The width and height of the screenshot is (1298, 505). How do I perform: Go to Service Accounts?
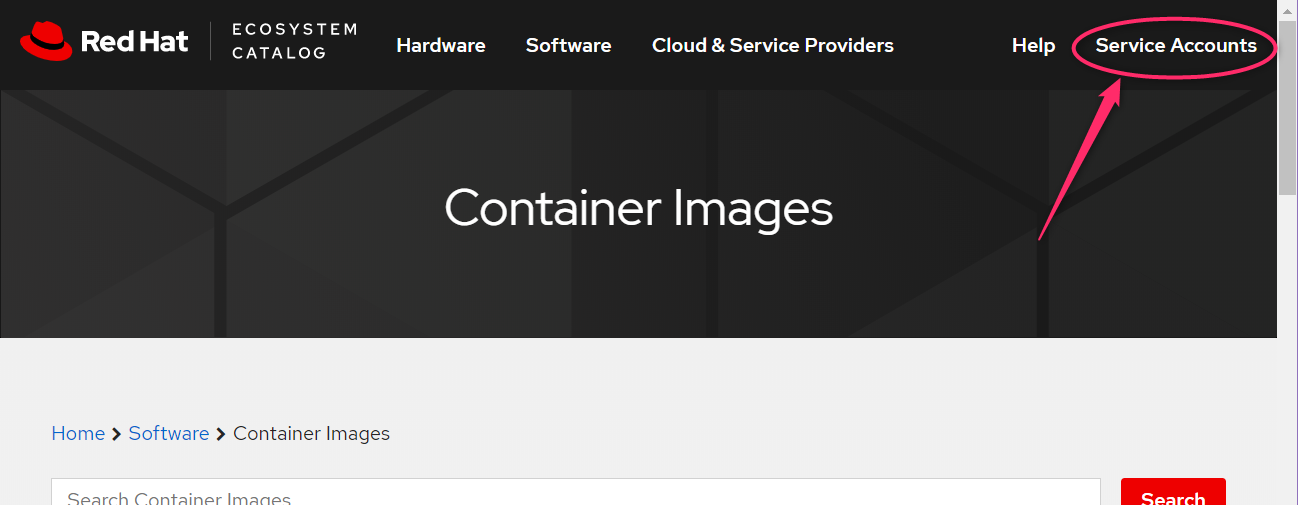[x=1176, y=45]
